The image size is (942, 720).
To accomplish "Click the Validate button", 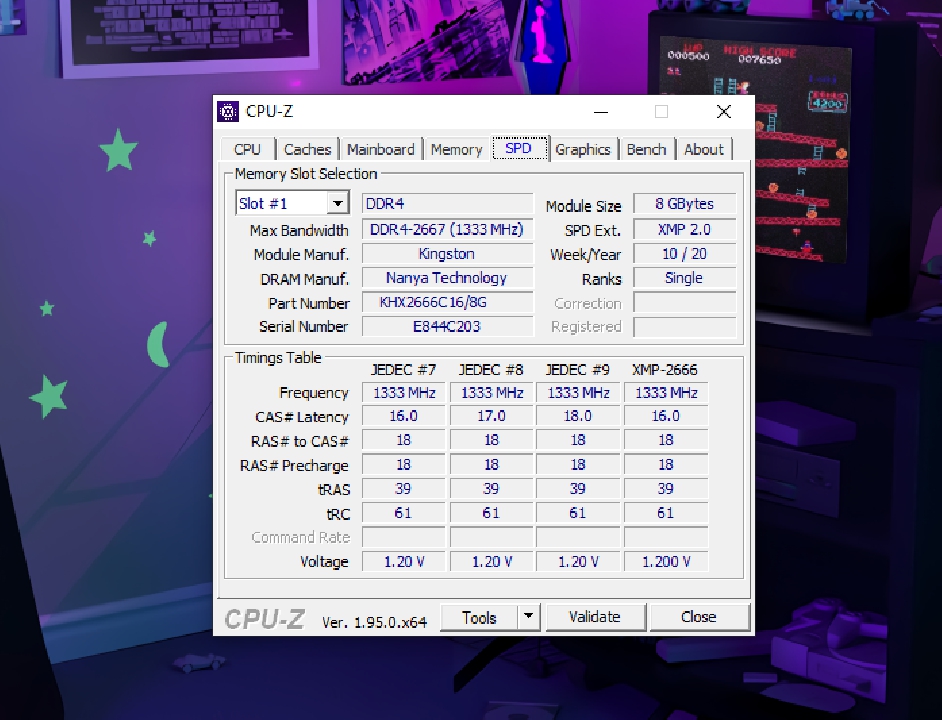I will click(x=595, y=617).
